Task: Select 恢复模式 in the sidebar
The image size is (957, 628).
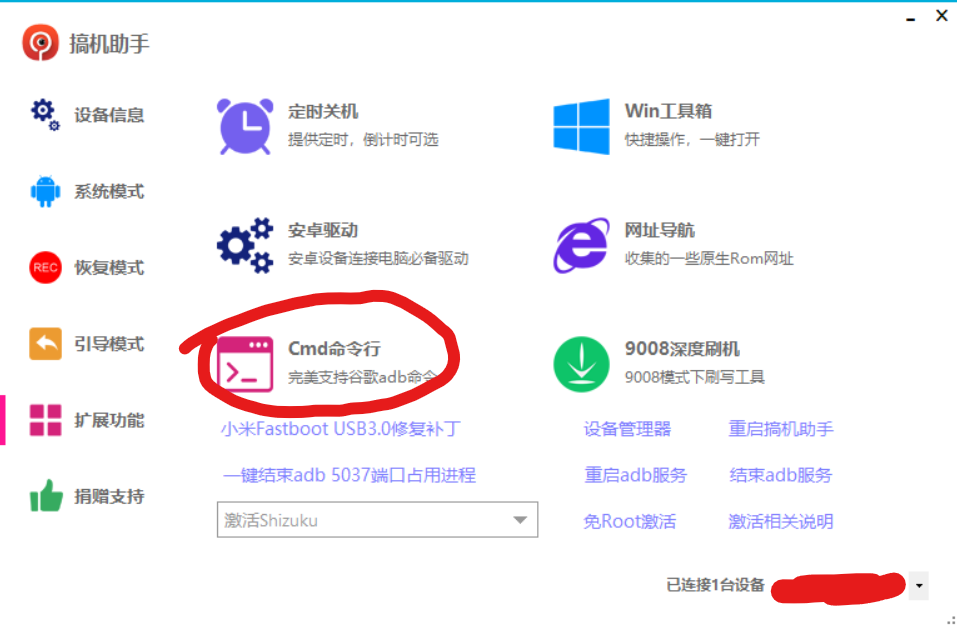Action: pyautogui.click(x=108, y=268)
